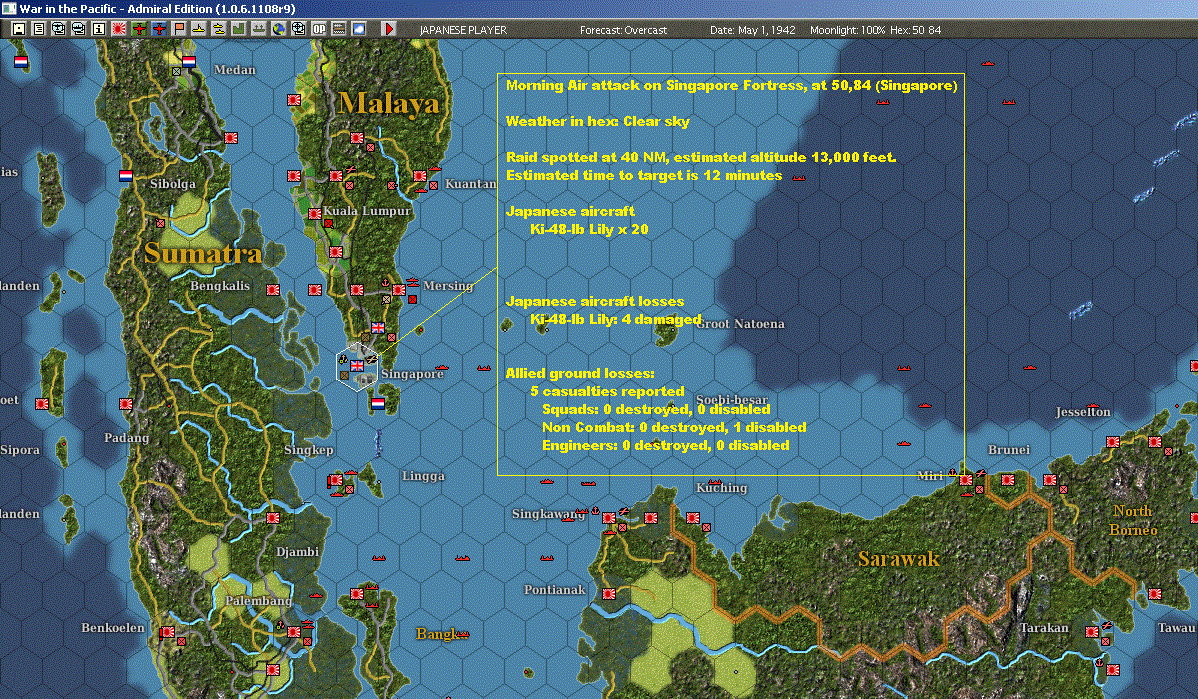Select Japanese base at Pontianak
The width and height of the screenshot is (1198, 699).
click(x=609, y=594)
